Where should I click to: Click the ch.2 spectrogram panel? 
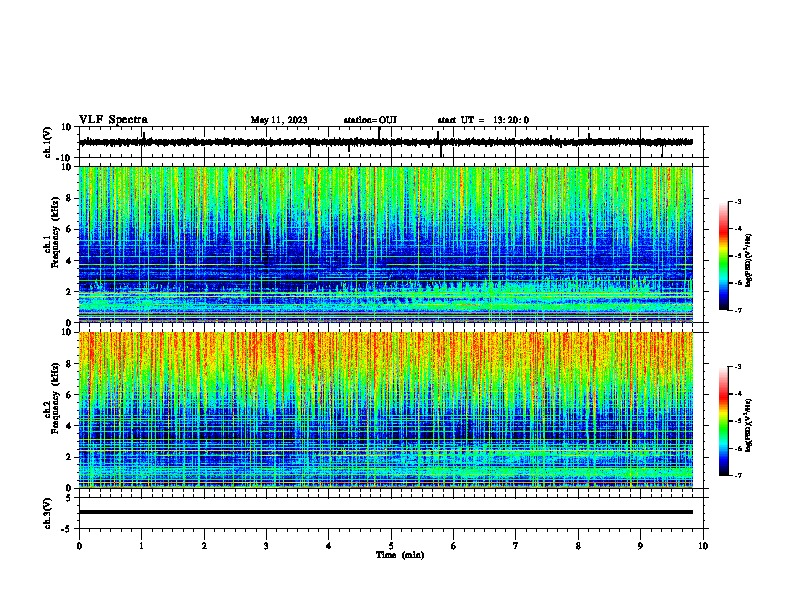pyautogui.click(x=386, y=410)
